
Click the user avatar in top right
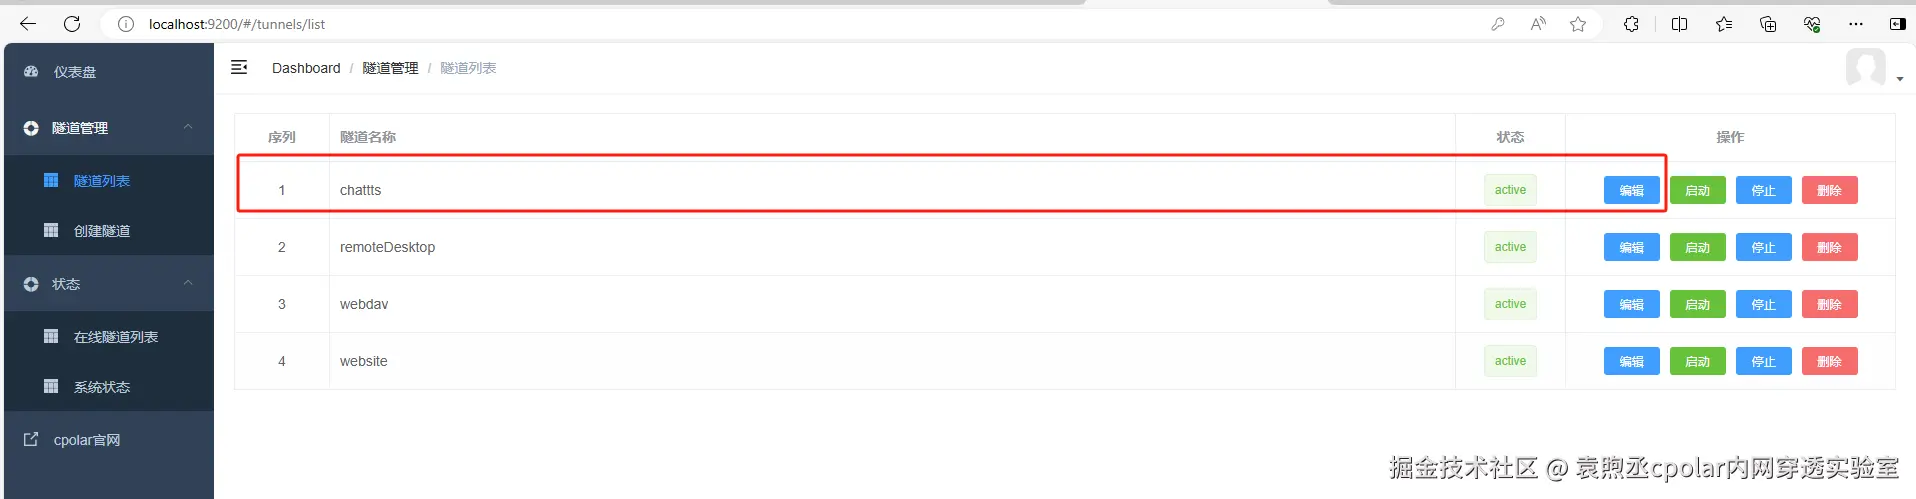click(x=1865, y=68)
